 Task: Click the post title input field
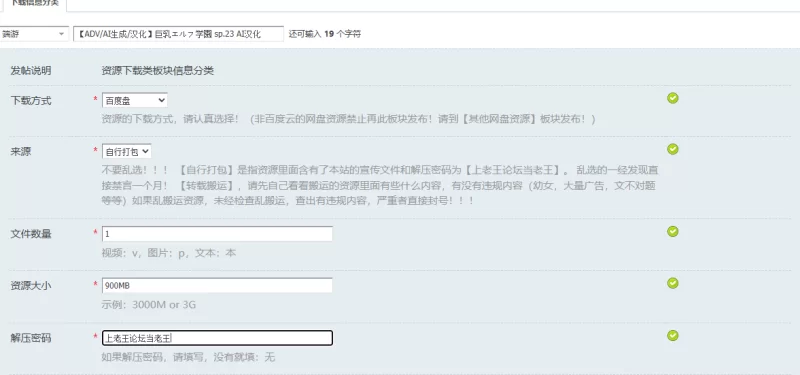tap(179, 34)
